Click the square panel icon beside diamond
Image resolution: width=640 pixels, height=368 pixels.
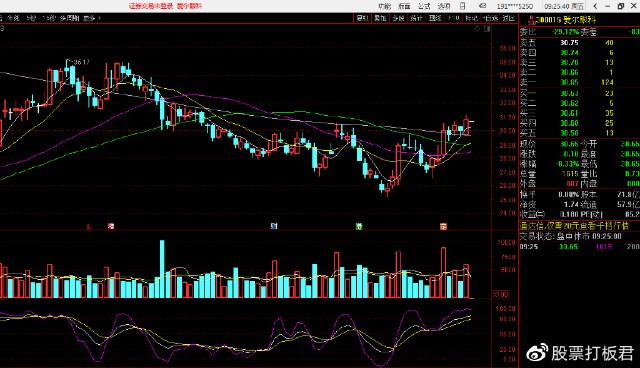point(487,29)
